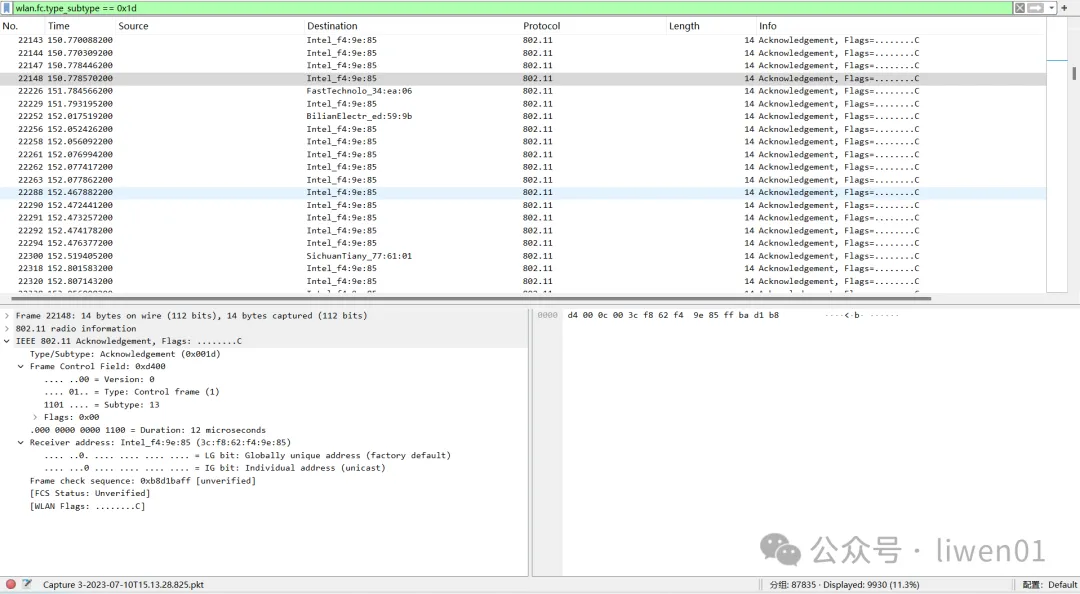Expand 802.11 radio information node
1080x594 pixels.
click(x=7, y=329)
